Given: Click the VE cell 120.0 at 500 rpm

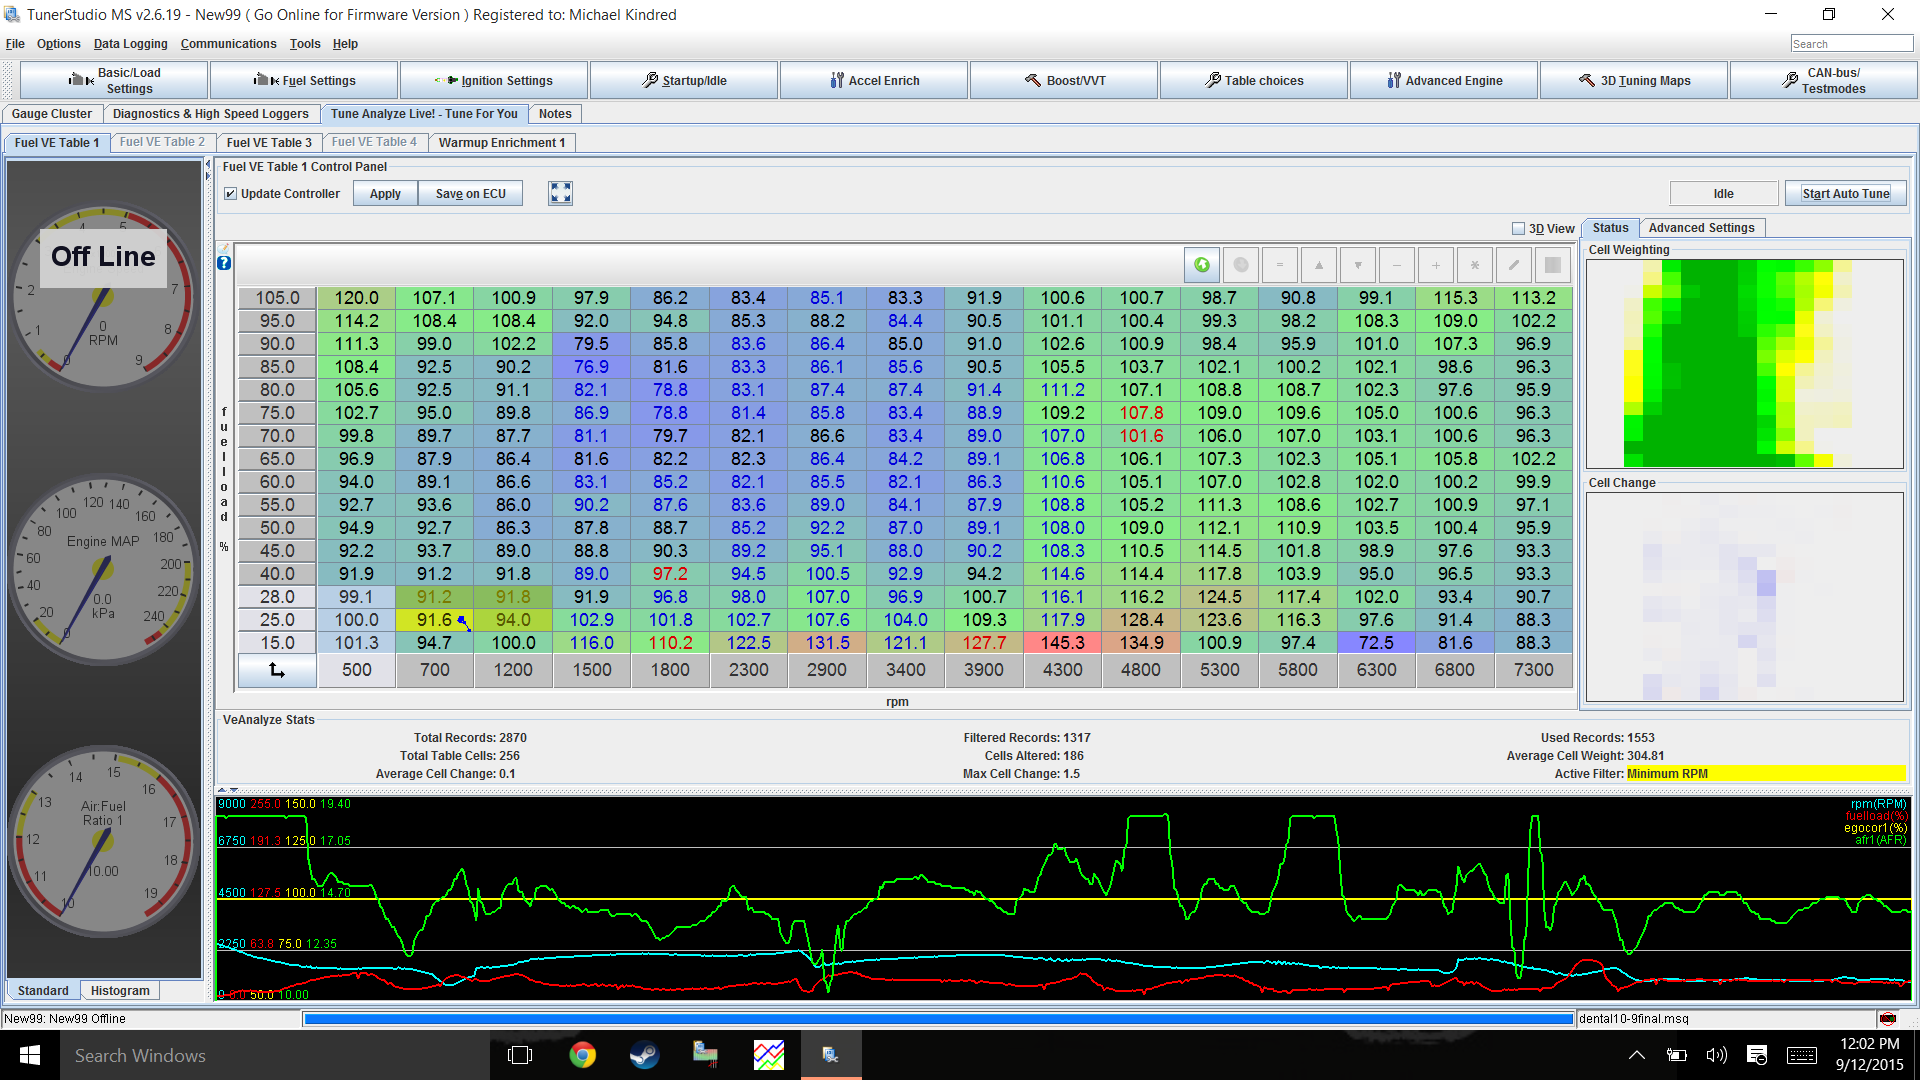Looking at the screenshot, I should pyautogui.click(x=356, y=298).
